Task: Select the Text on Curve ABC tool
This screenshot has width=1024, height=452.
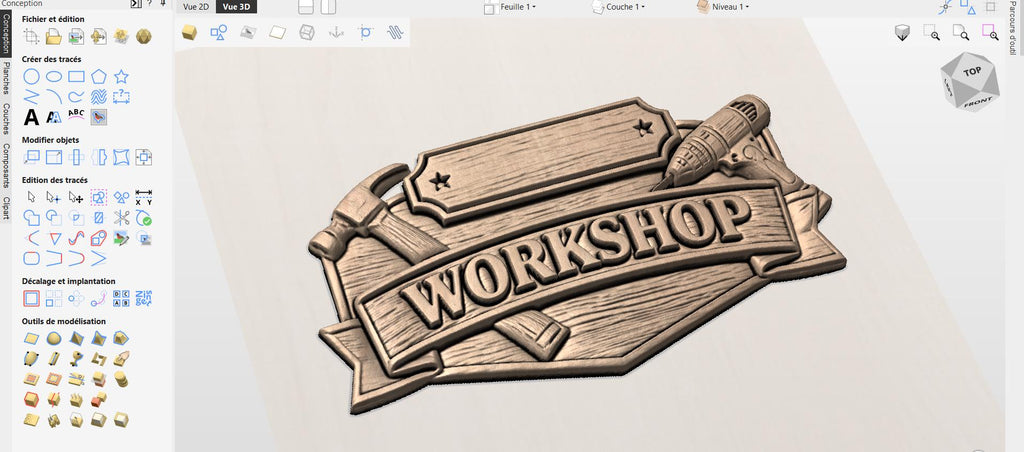Action: [76, 116]
